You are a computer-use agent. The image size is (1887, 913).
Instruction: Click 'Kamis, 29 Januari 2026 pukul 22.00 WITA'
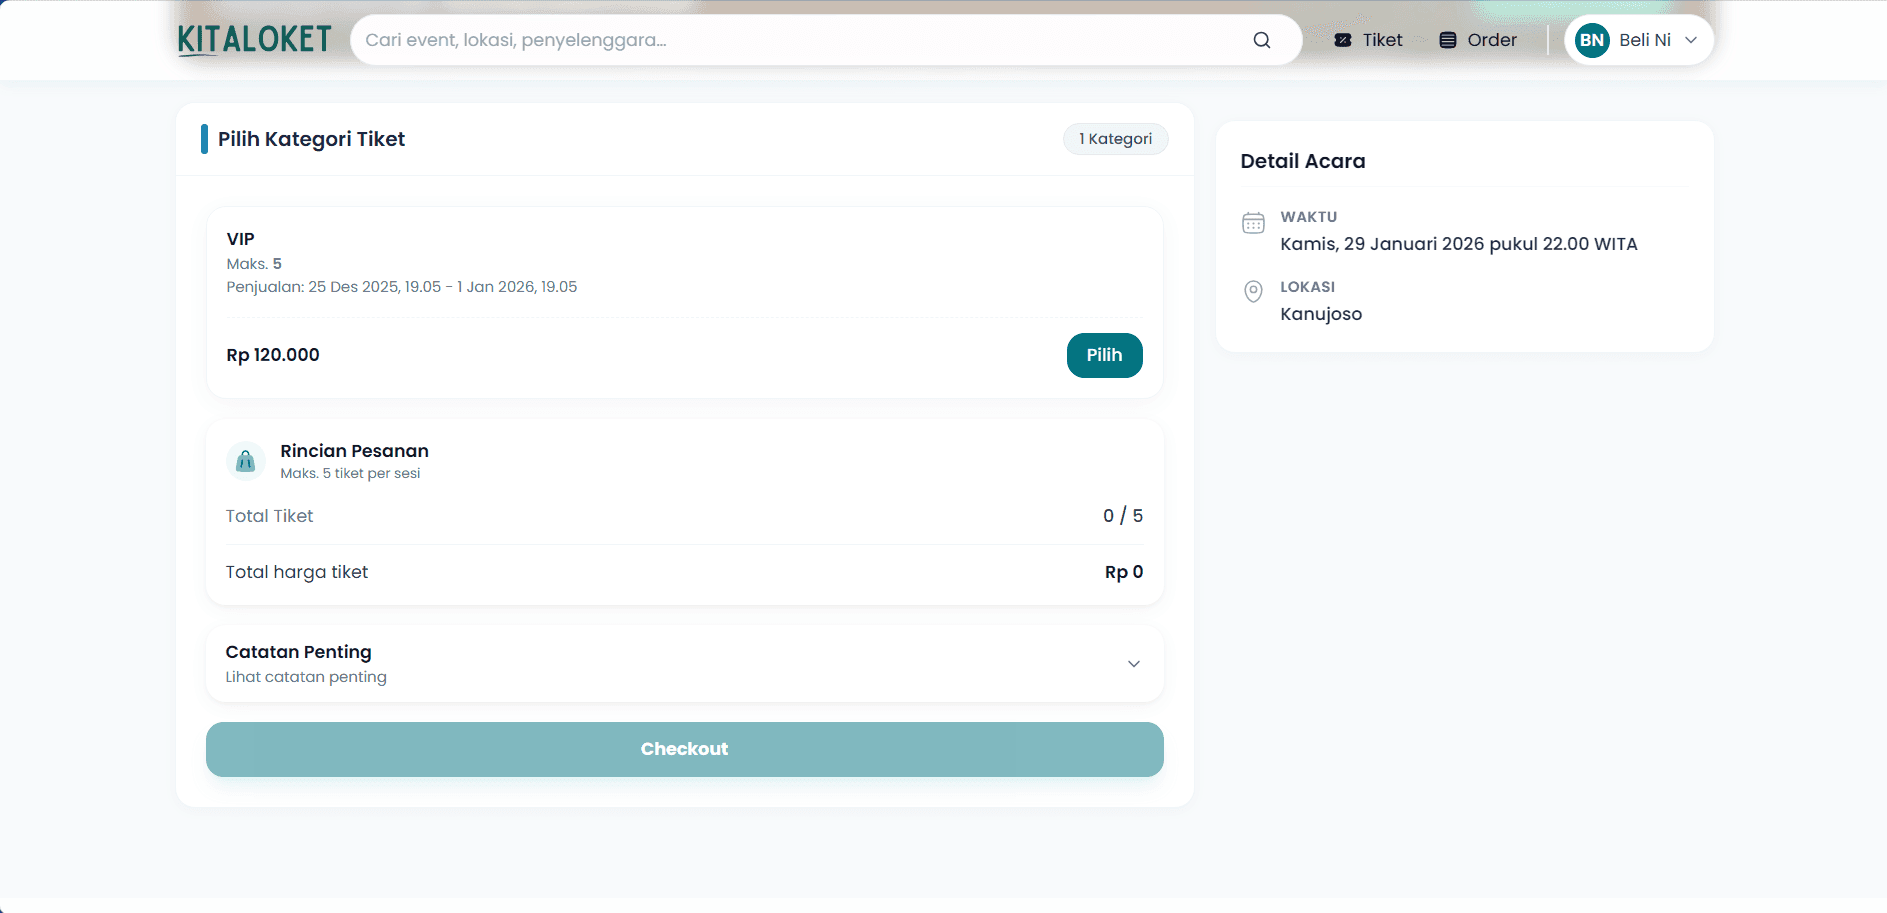[1459, 244]
